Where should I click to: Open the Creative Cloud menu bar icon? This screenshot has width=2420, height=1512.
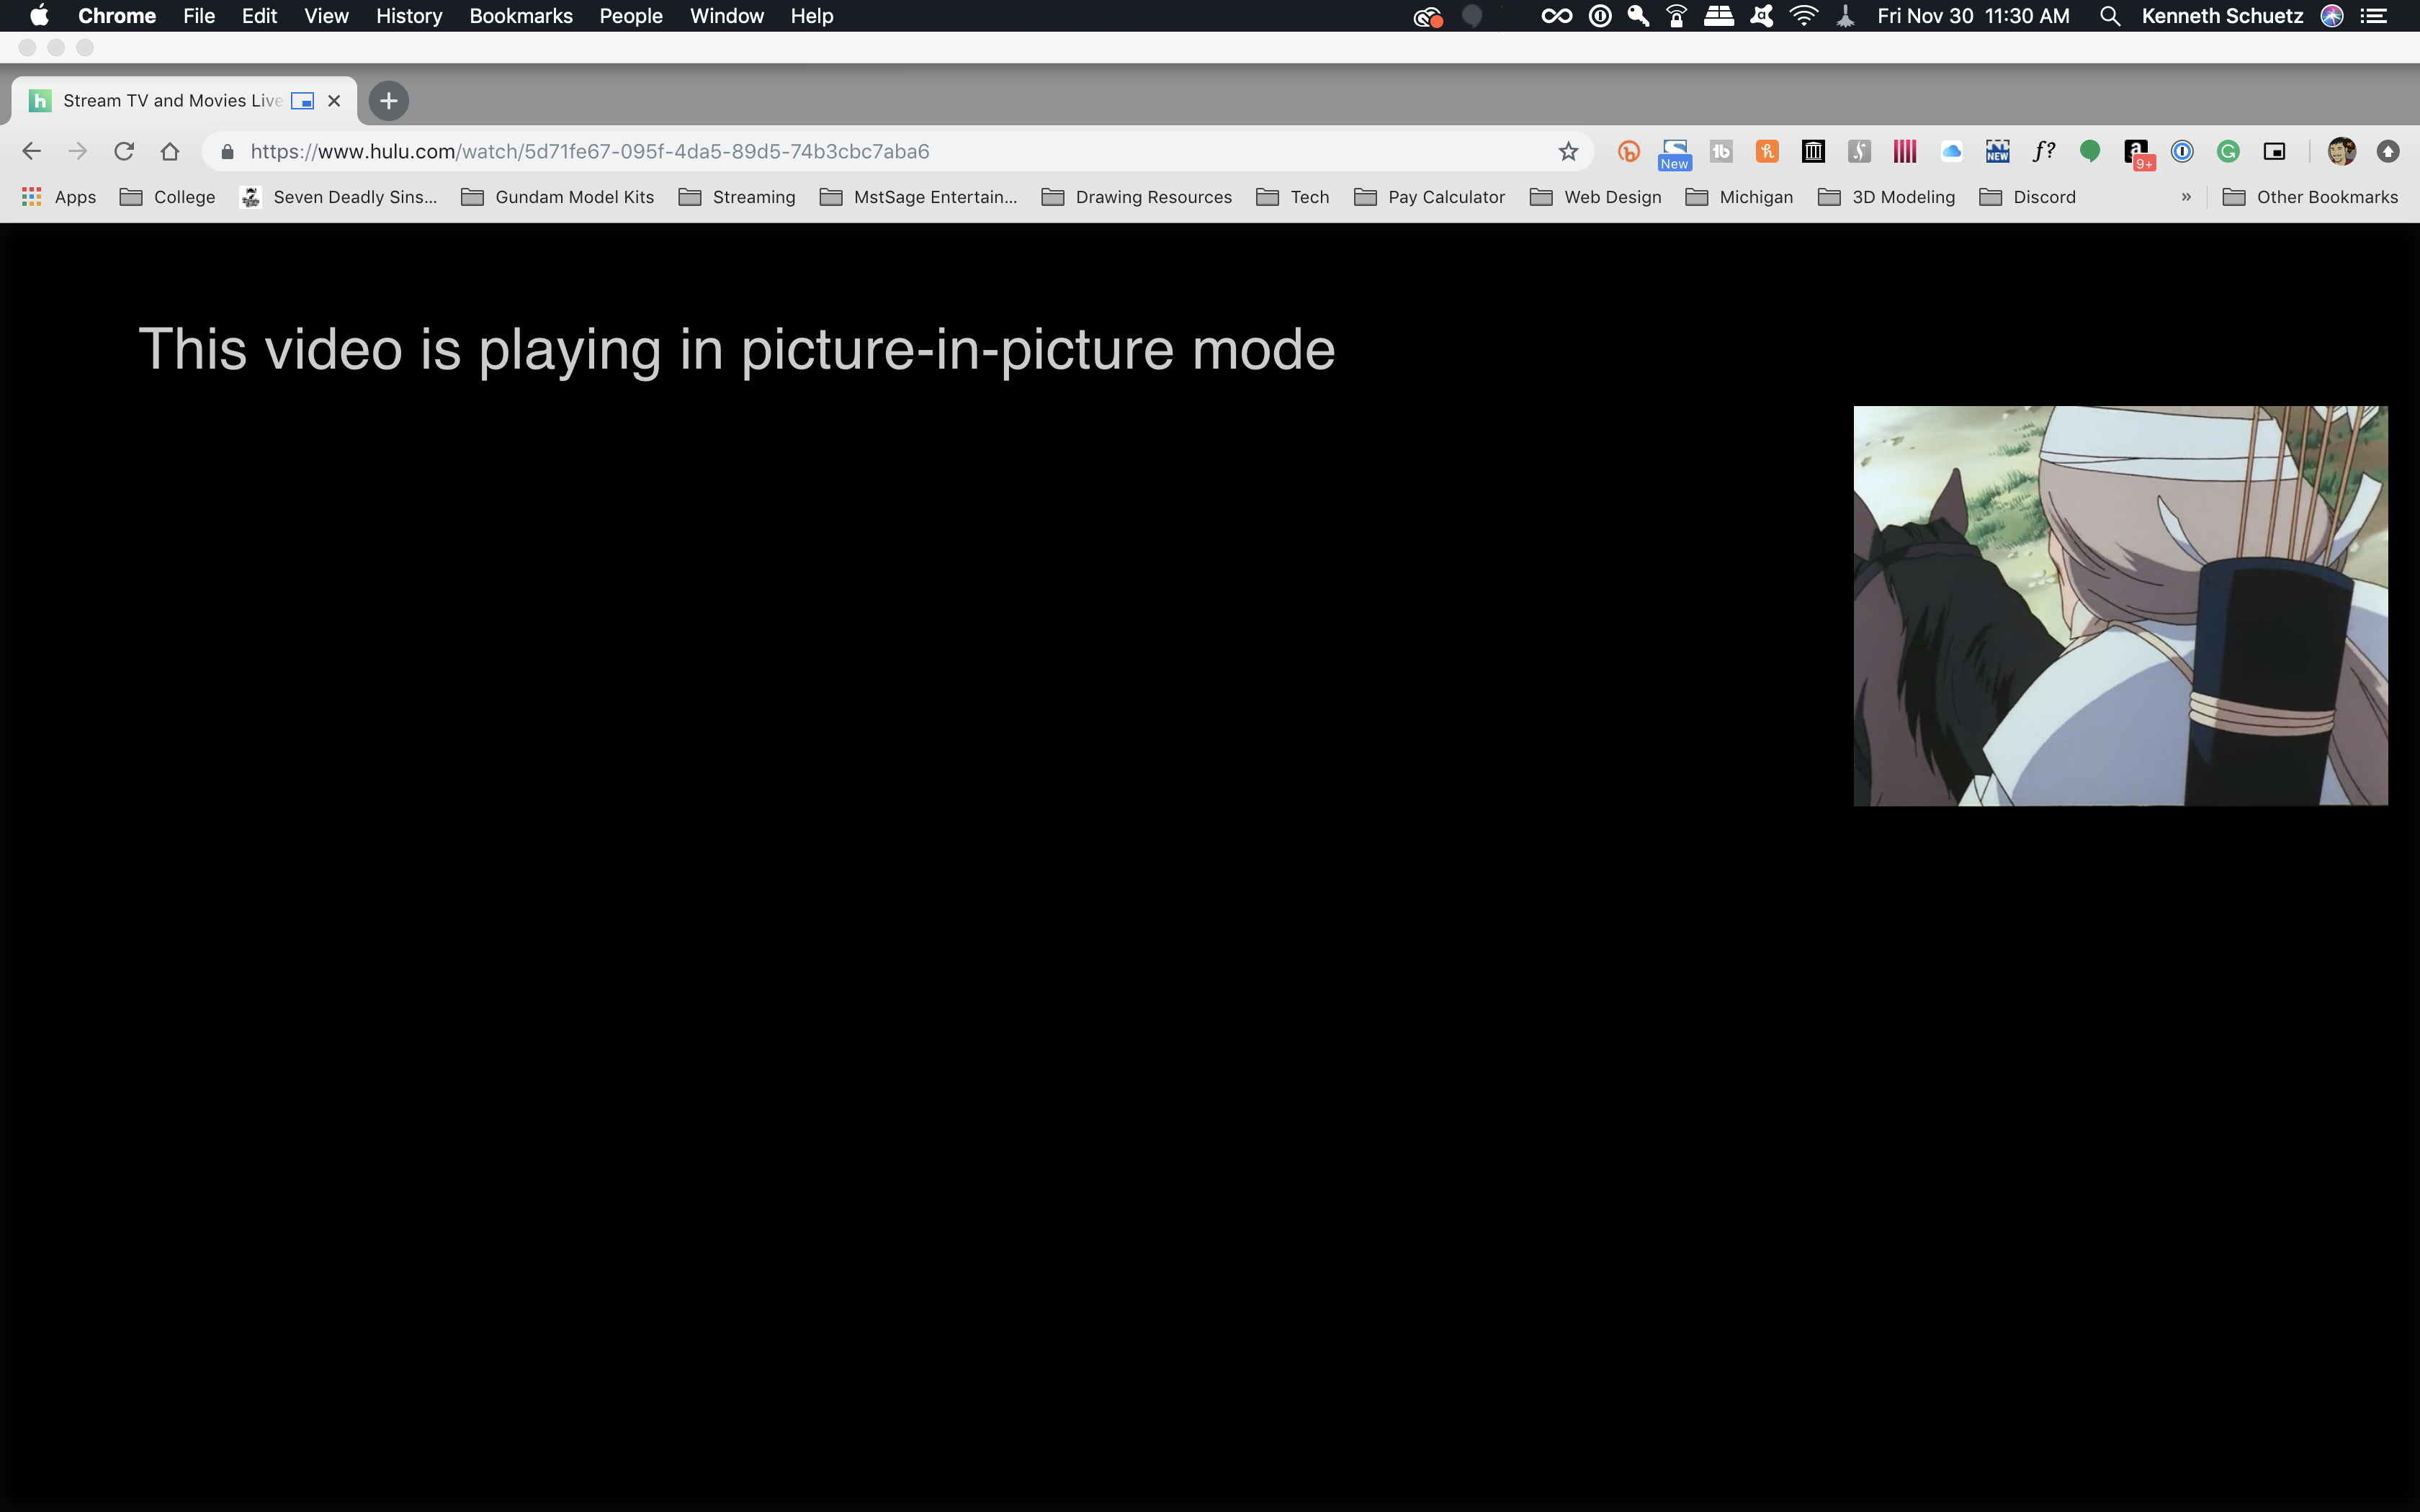[1427, 16]
